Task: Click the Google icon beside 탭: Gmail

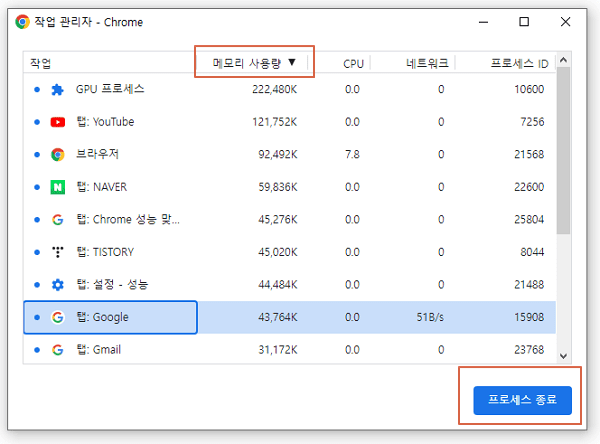Action: click(57, 350)
